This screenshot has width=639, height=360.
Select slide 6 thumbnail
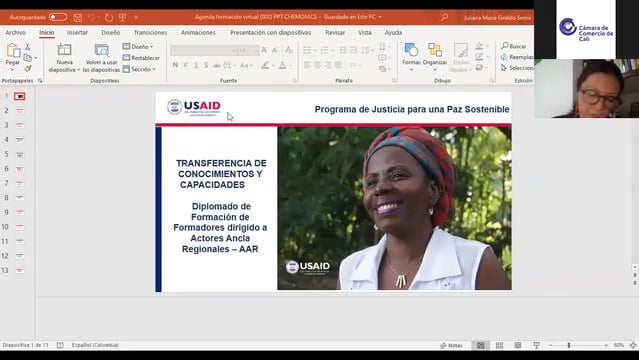point(19,169)
